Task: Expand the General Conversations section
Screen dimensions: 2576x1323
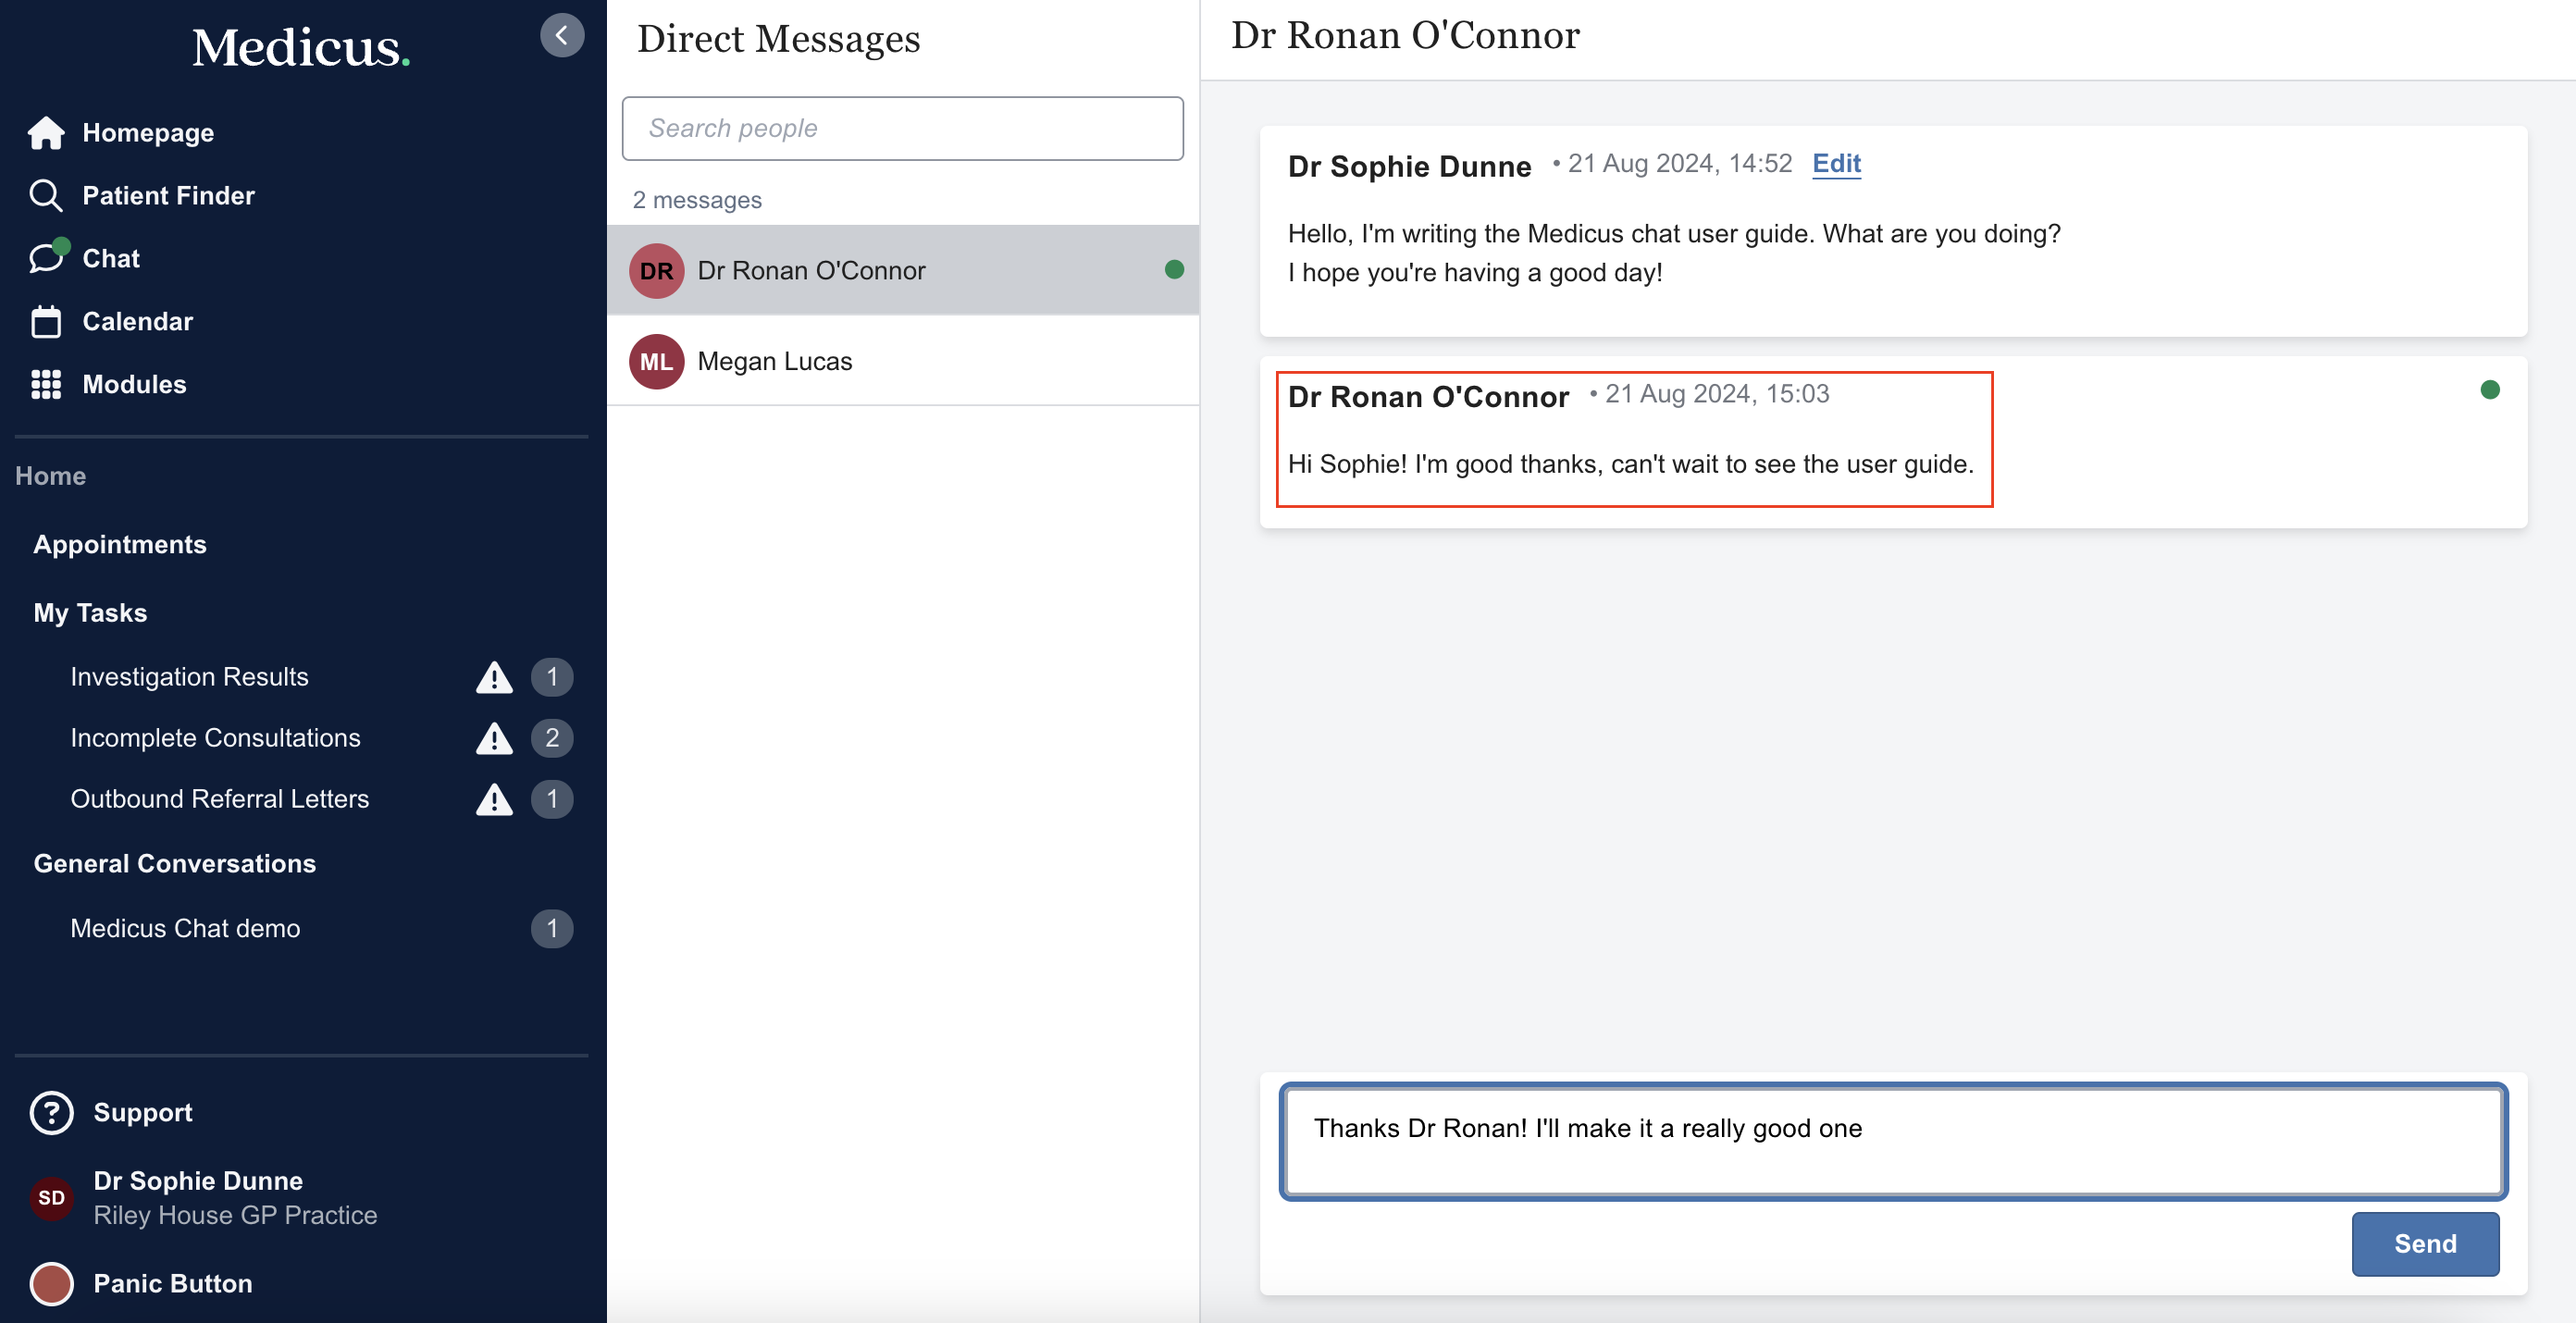Action: [175, 864]
